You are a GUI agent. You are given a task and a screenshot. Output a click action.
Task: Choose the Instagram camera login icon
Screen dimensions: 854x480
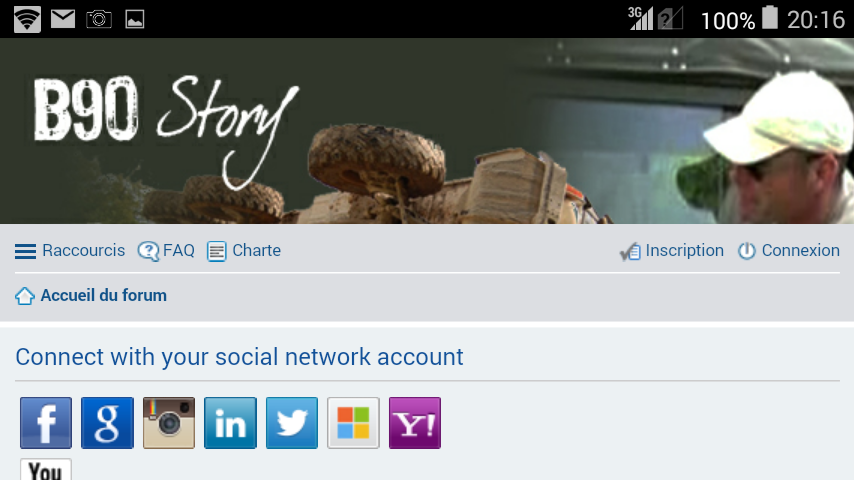[x=169, y=423]
